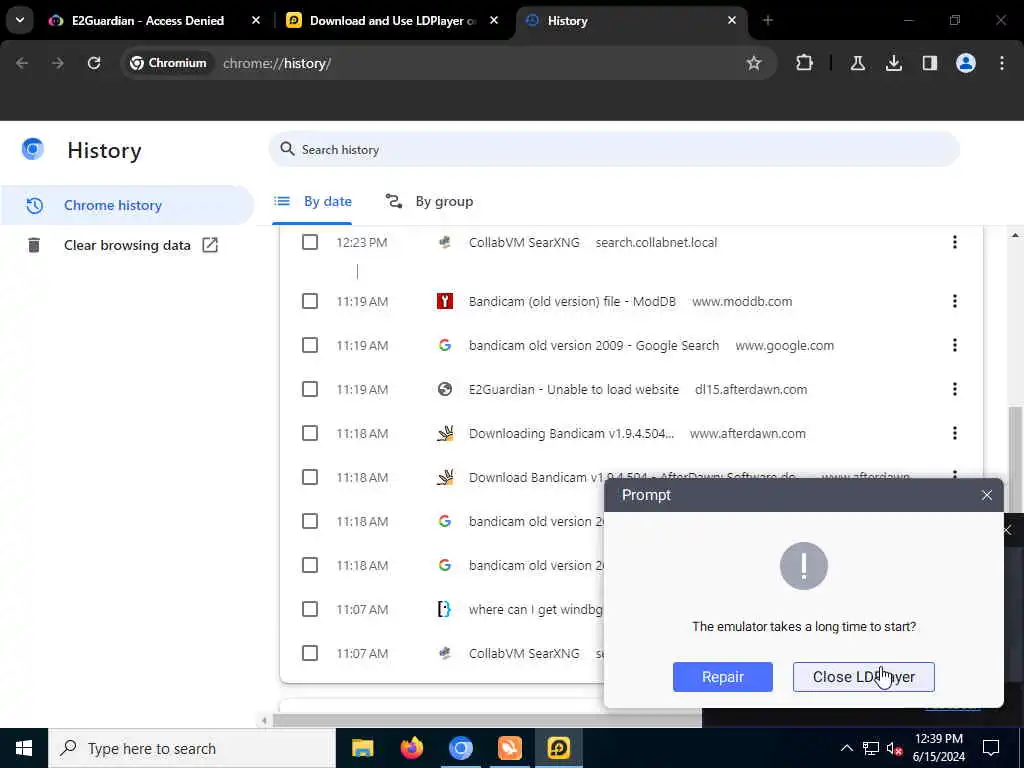The width and height of the screenshot is (1024, 768).
Task: Open Chromium from the taskbar
Action: pos(460,748)
